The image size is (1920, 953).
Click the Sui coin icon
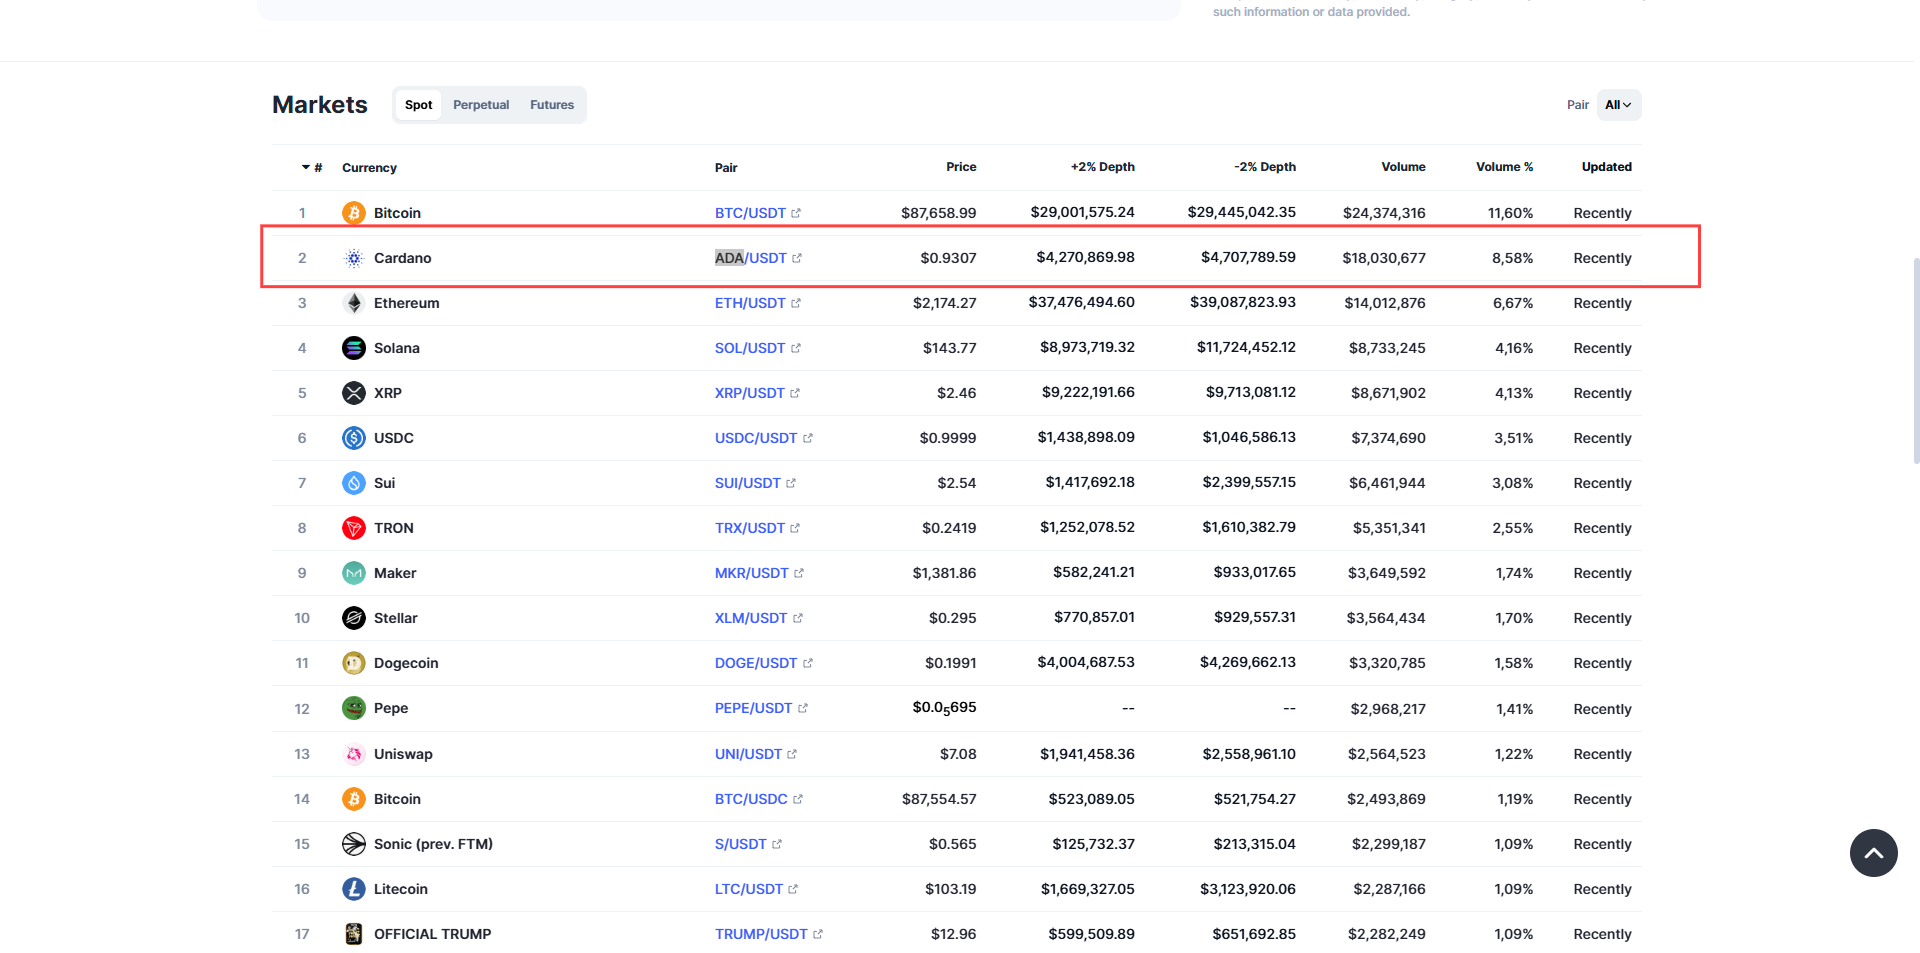tap(354, 483)
